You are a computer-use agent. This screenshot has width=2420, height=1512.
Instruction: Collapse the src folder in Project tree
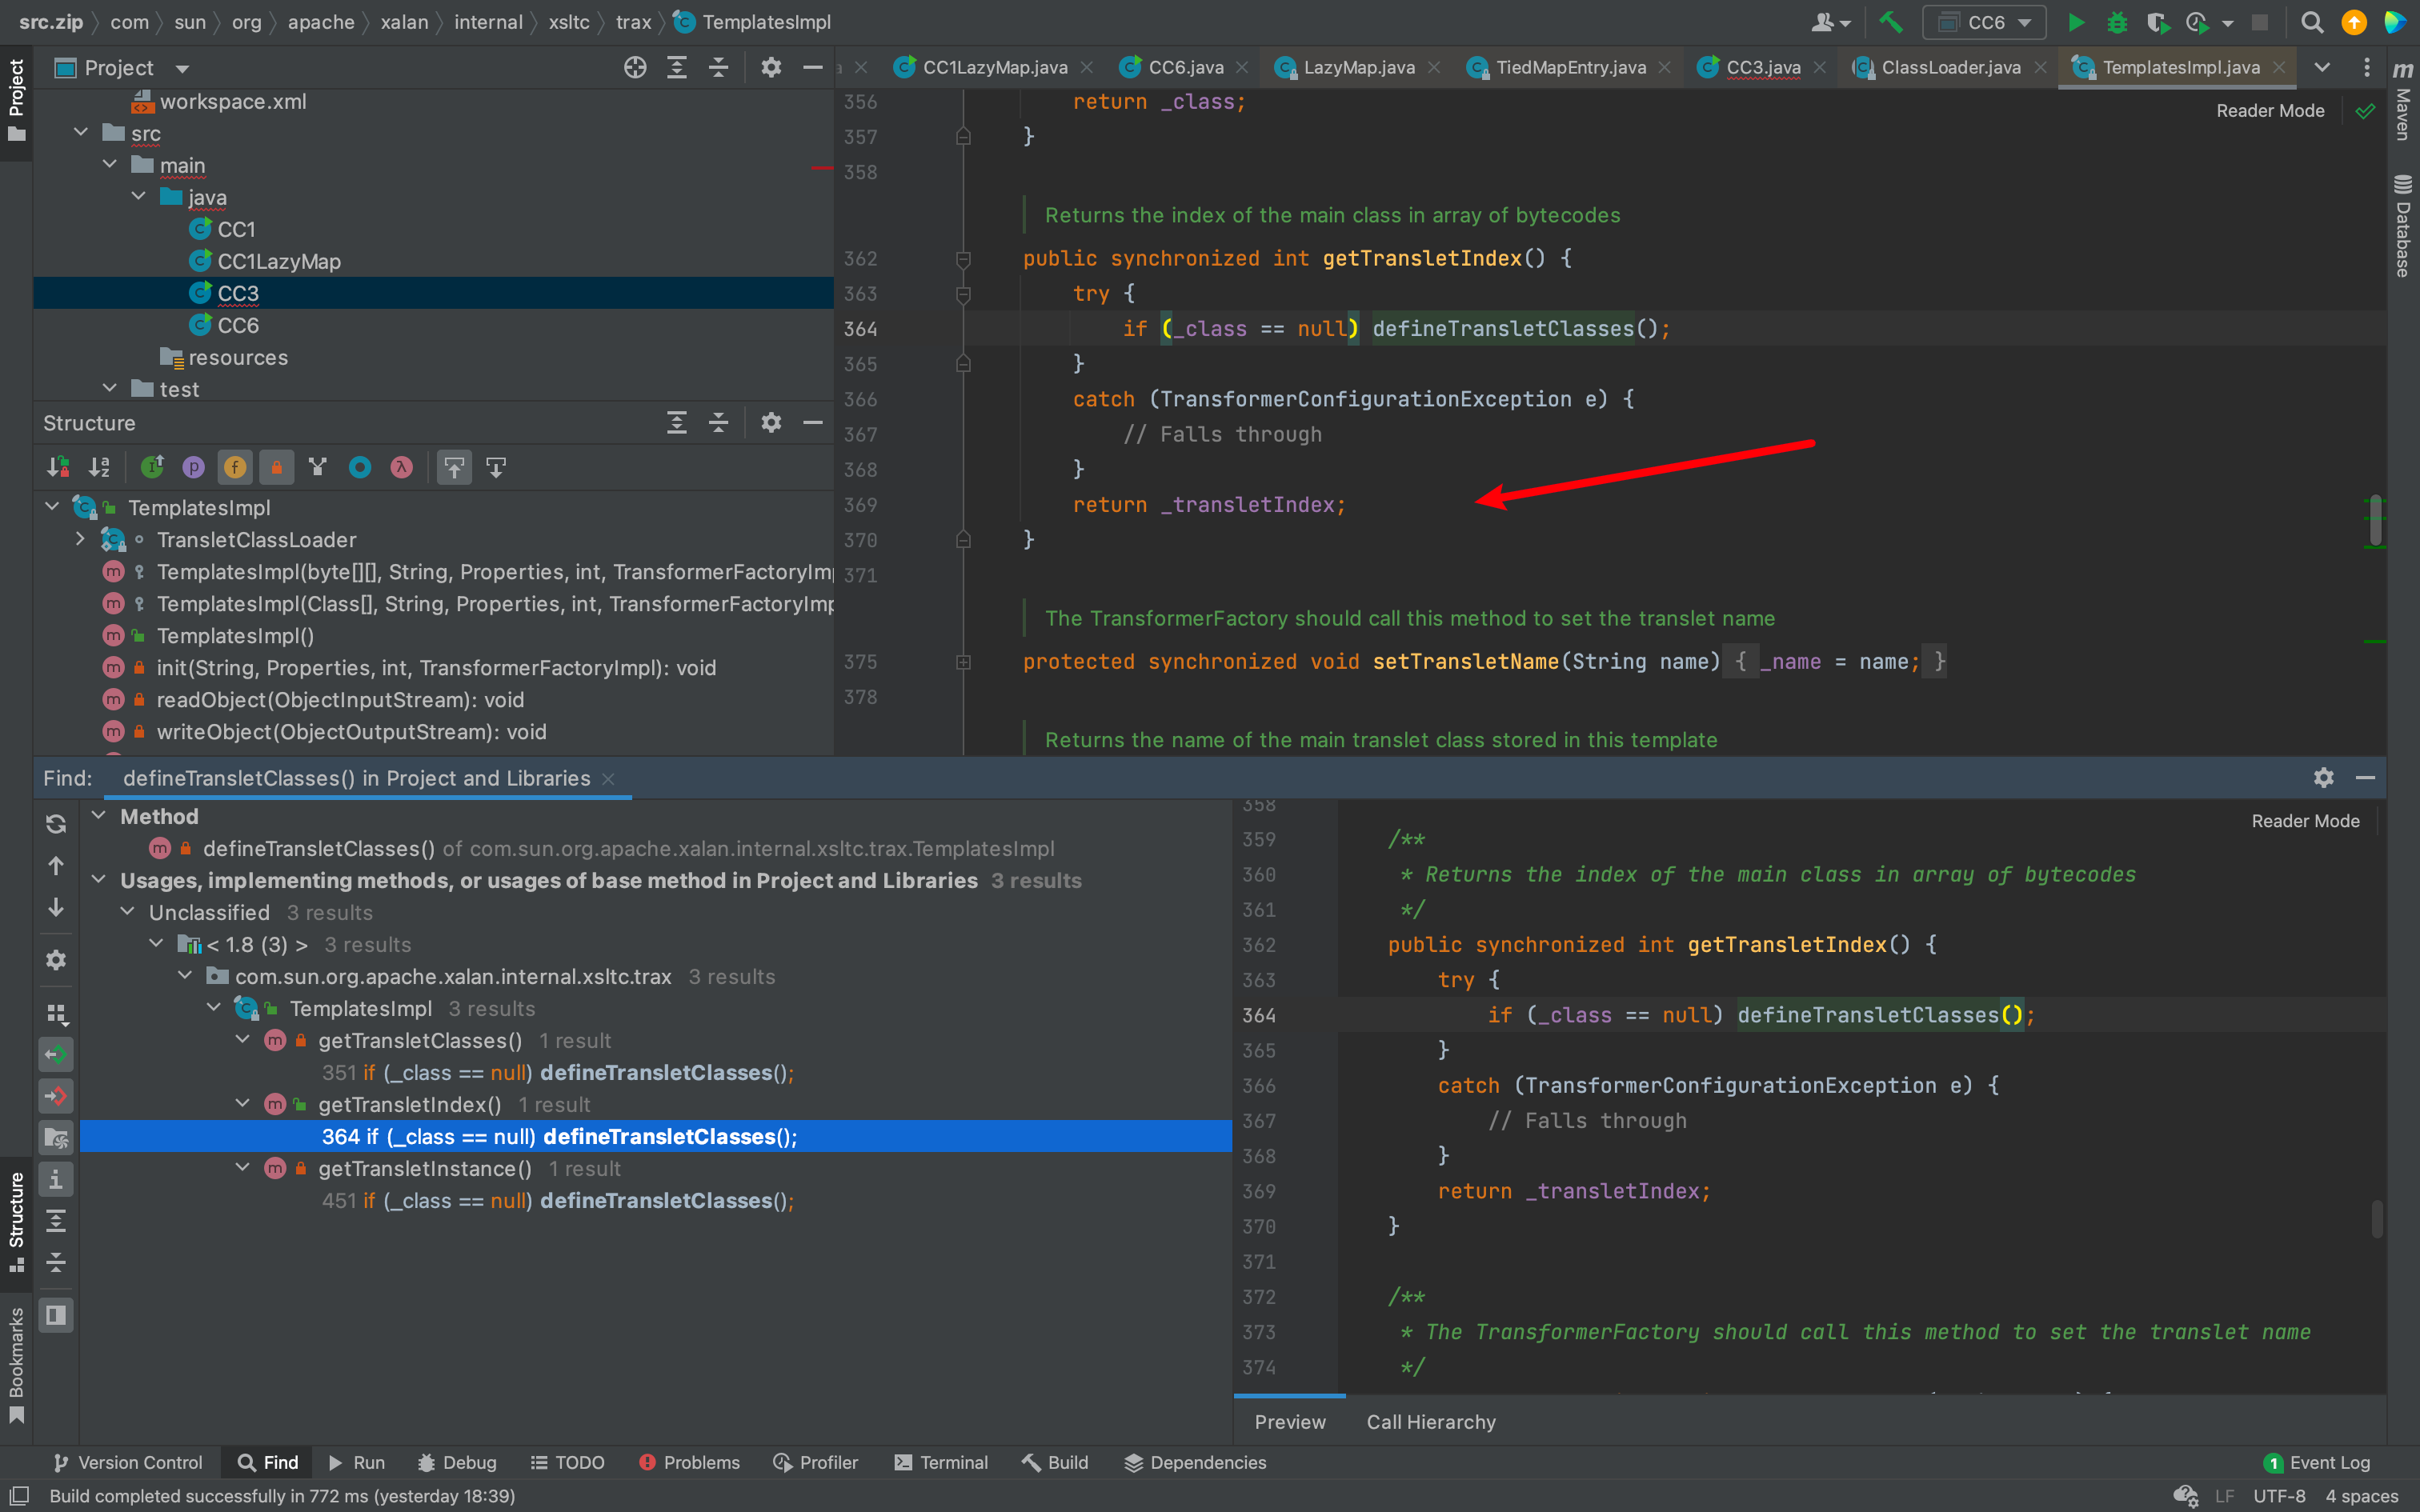click(x=81, y=133)
